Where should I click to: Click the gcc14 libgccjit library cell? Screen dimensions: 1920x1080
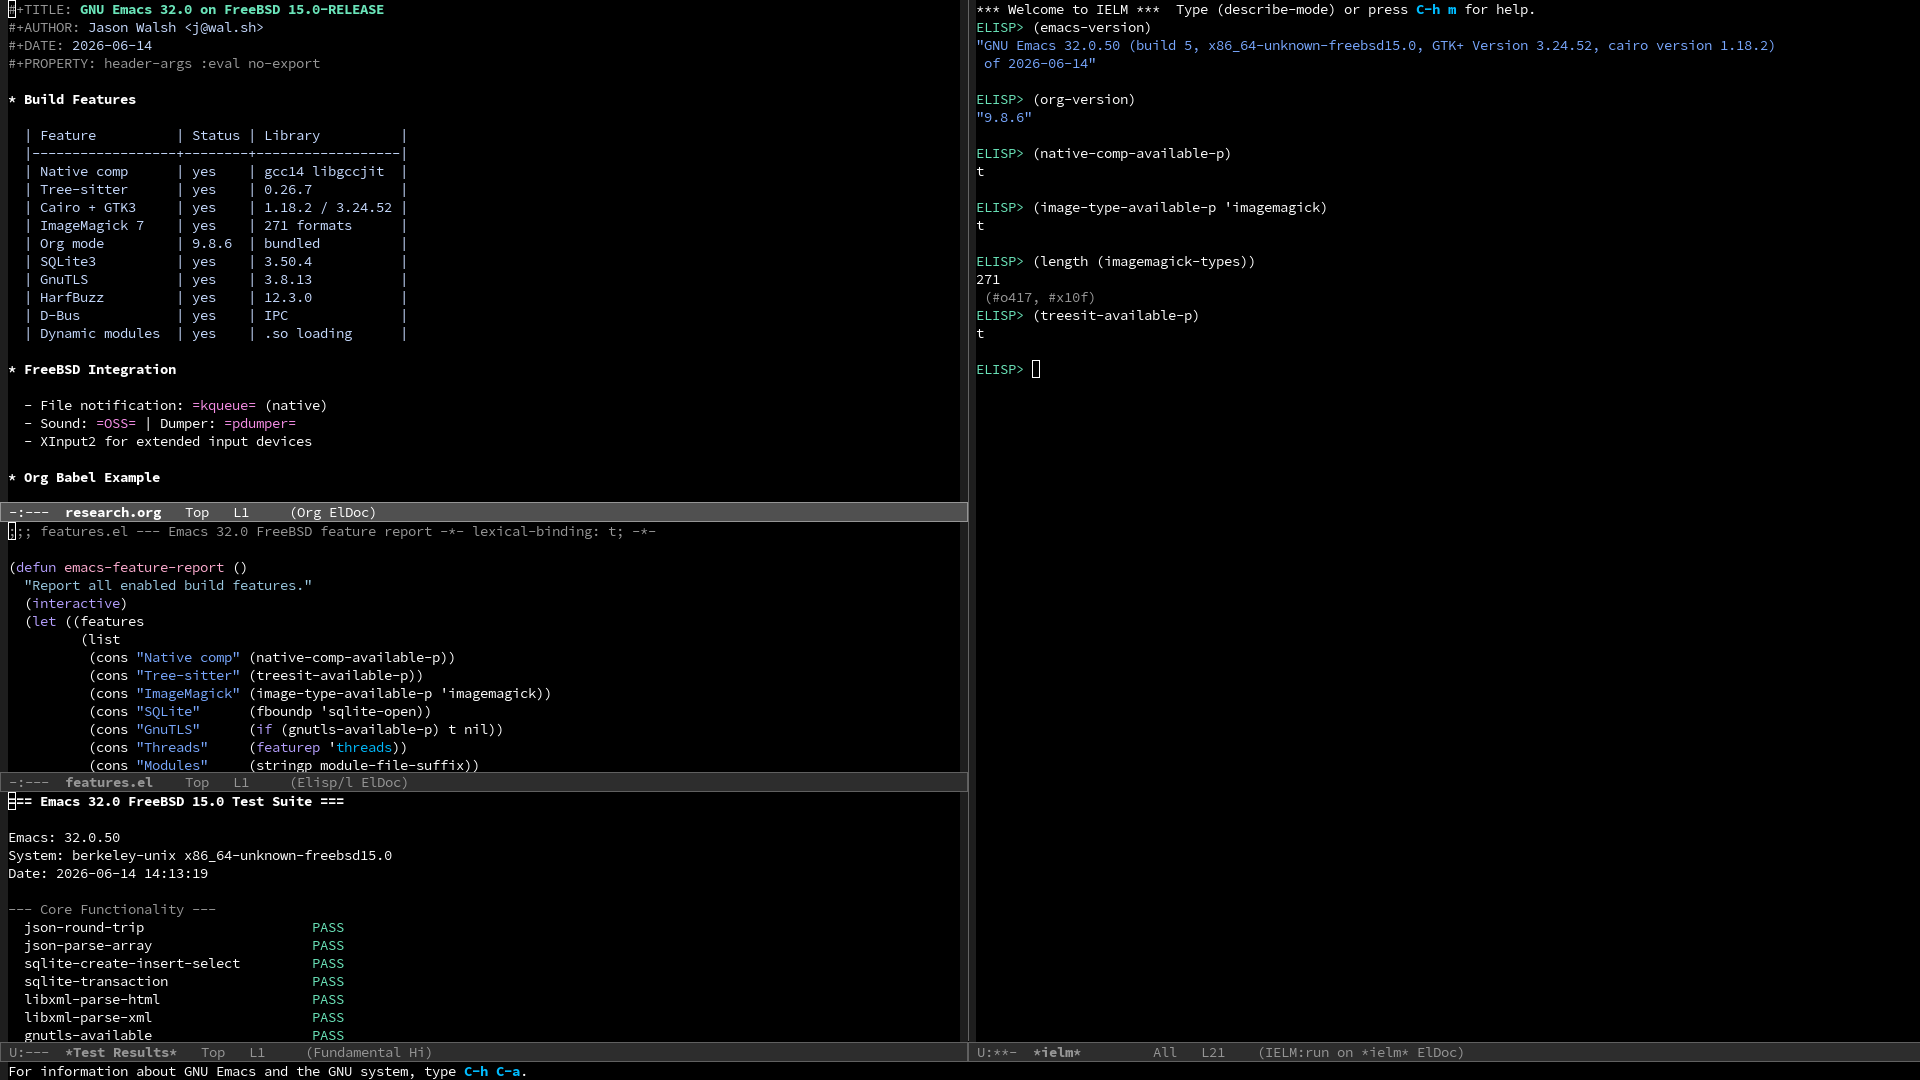[x=324, y=171]
